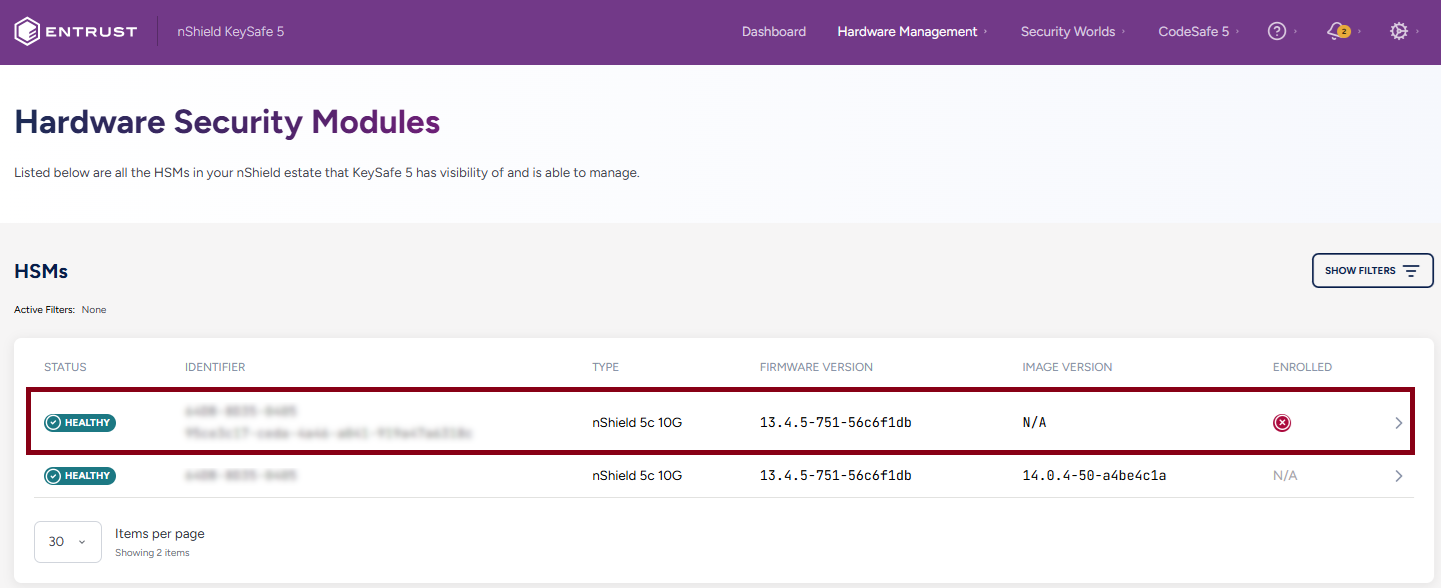Click the STATUS column header
This screenshot has width=1441, height=588.
point(65,367)
